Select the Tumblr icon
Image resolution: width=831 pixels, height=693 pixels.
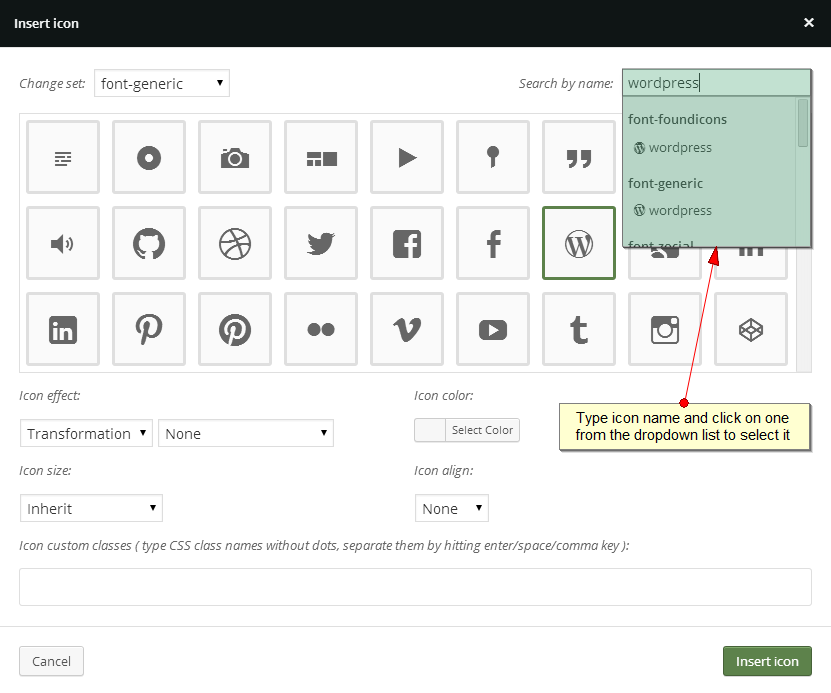[x=578, y=329]
